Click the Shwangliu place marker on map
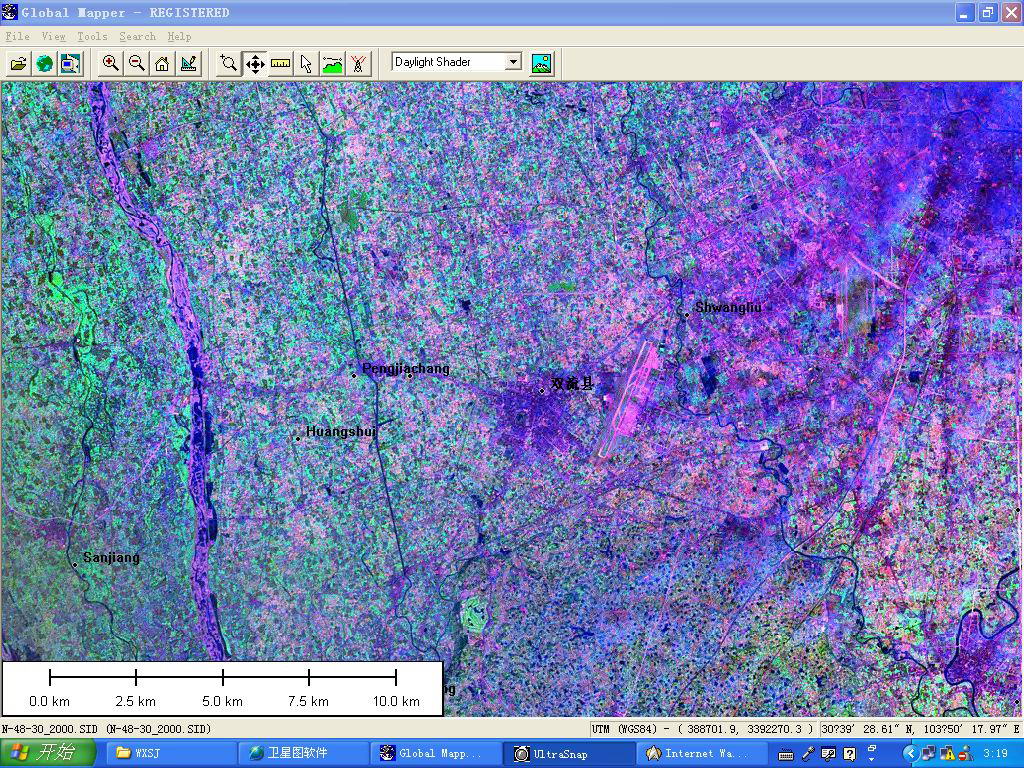This screenshot has height=768, width=1024. (x=687, y=315)
